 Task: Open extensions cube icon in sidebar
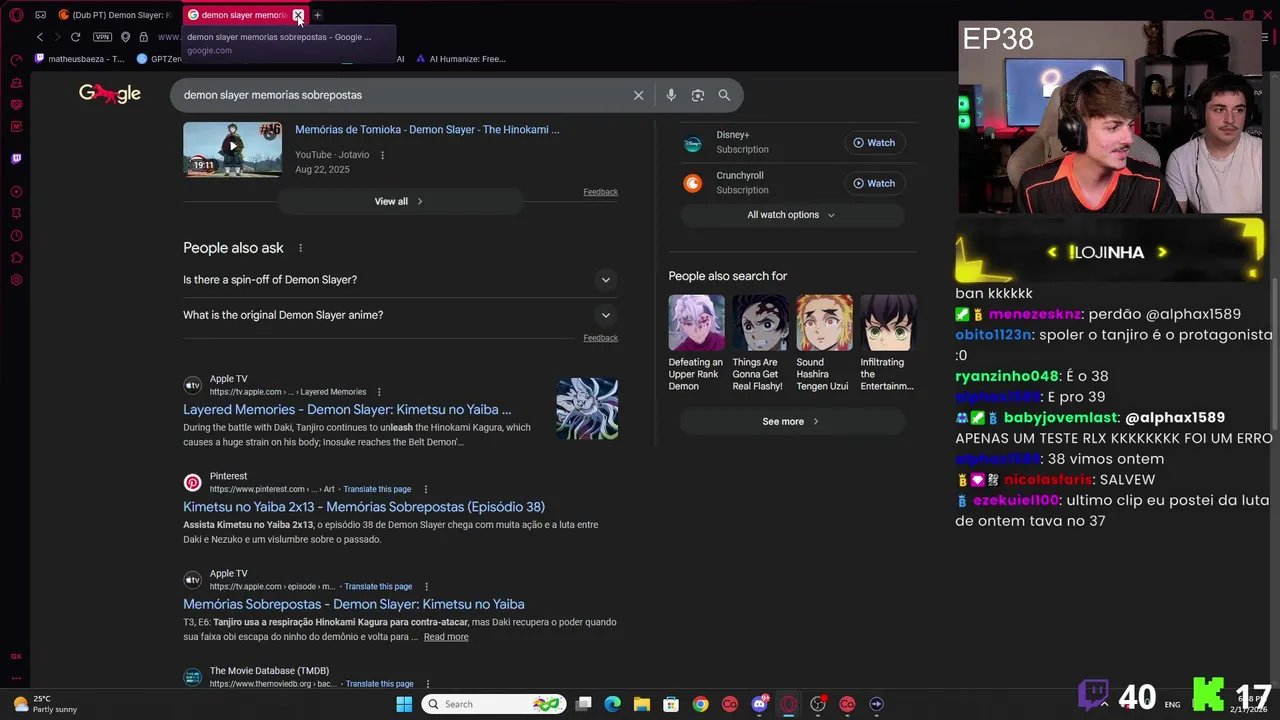tap(16, 258)
